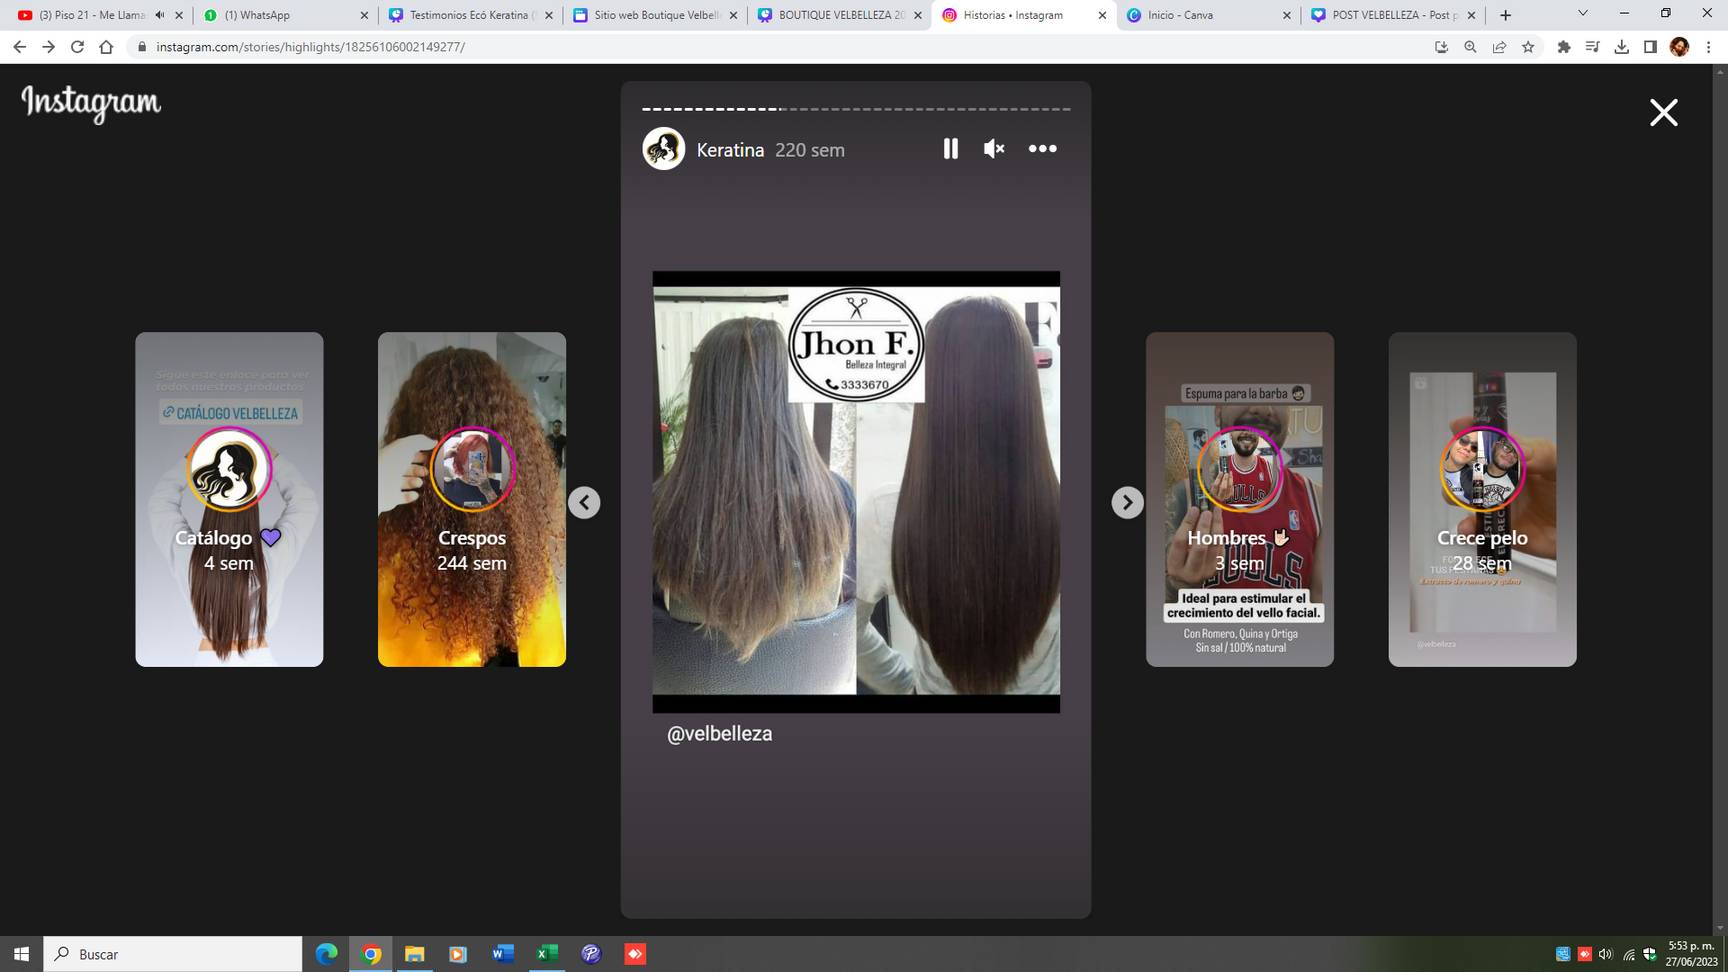
Task: Open the Catálogo highlight thumbnail
Action: pyautogui.click(x=229, y=499)
